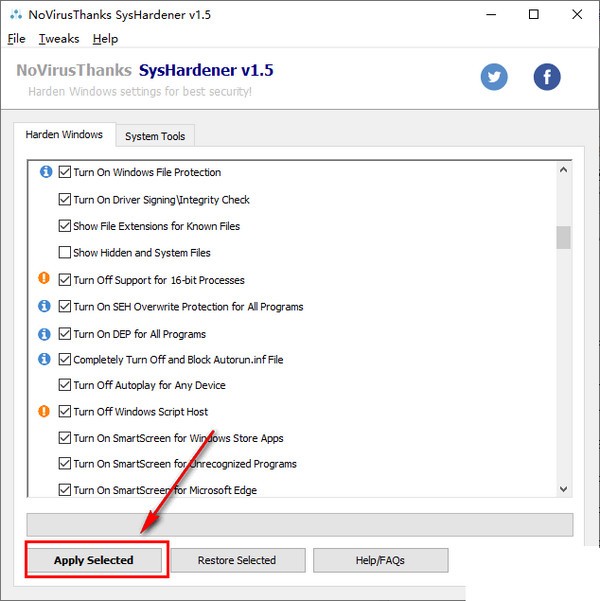Toggle Turn Off Support for 16-bit Processes
Image resolution: width=600 pixels, height=601 pixels.
point(64,280)
